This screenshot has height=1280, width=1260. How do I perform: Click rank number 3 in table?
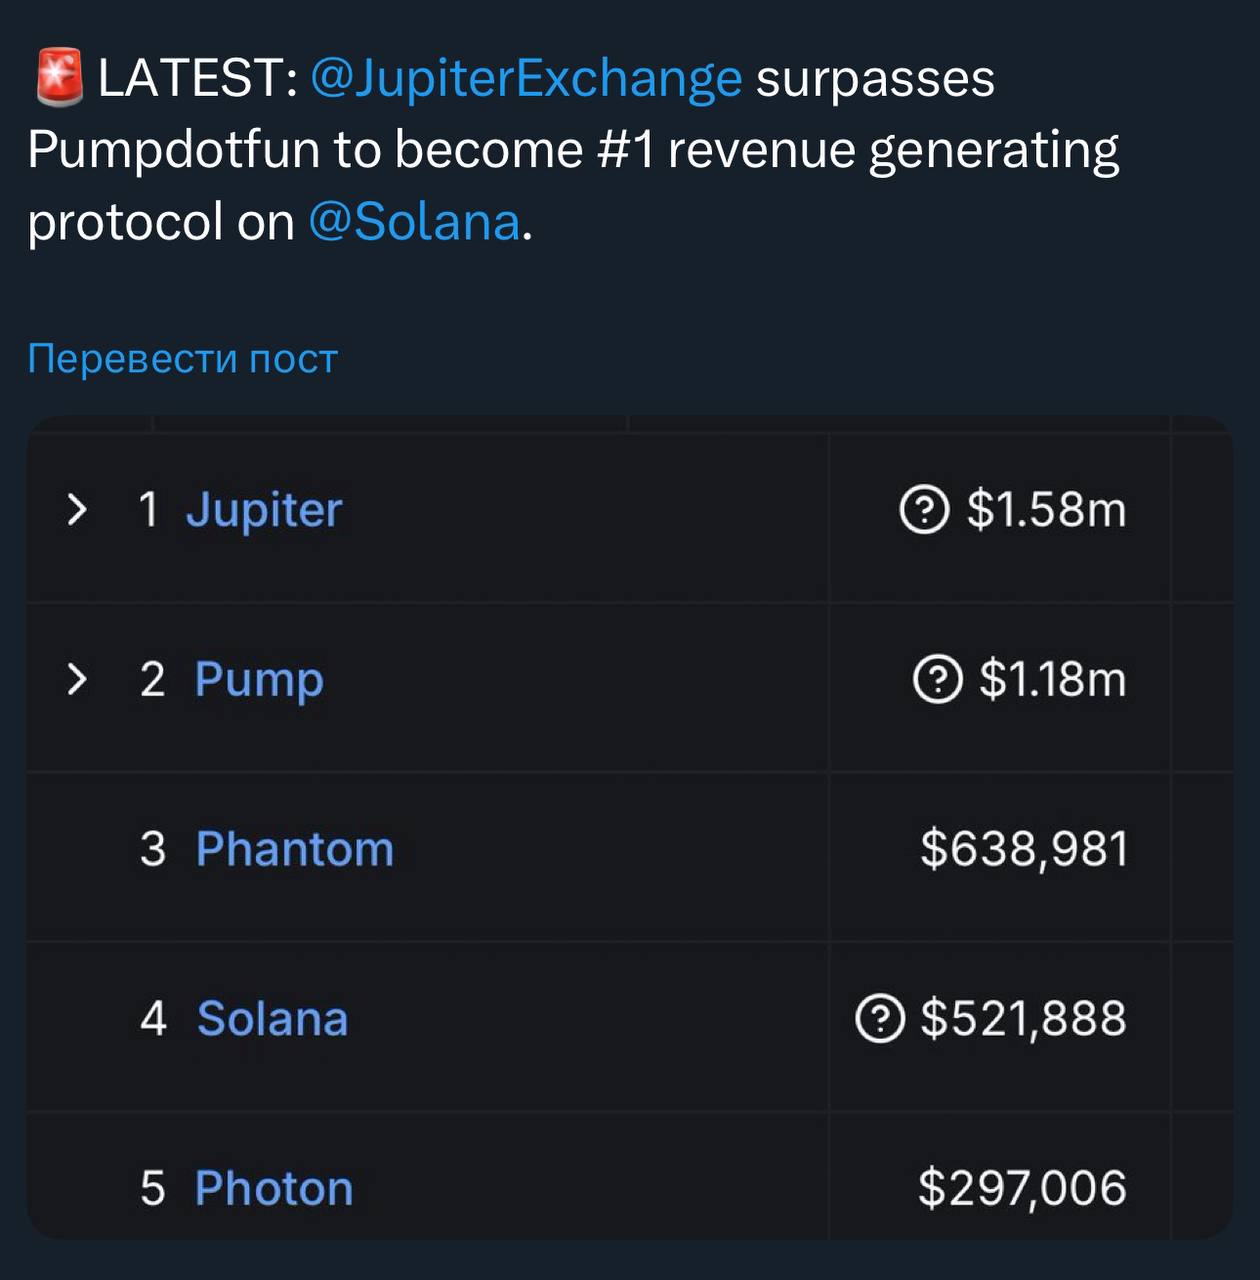153,849
